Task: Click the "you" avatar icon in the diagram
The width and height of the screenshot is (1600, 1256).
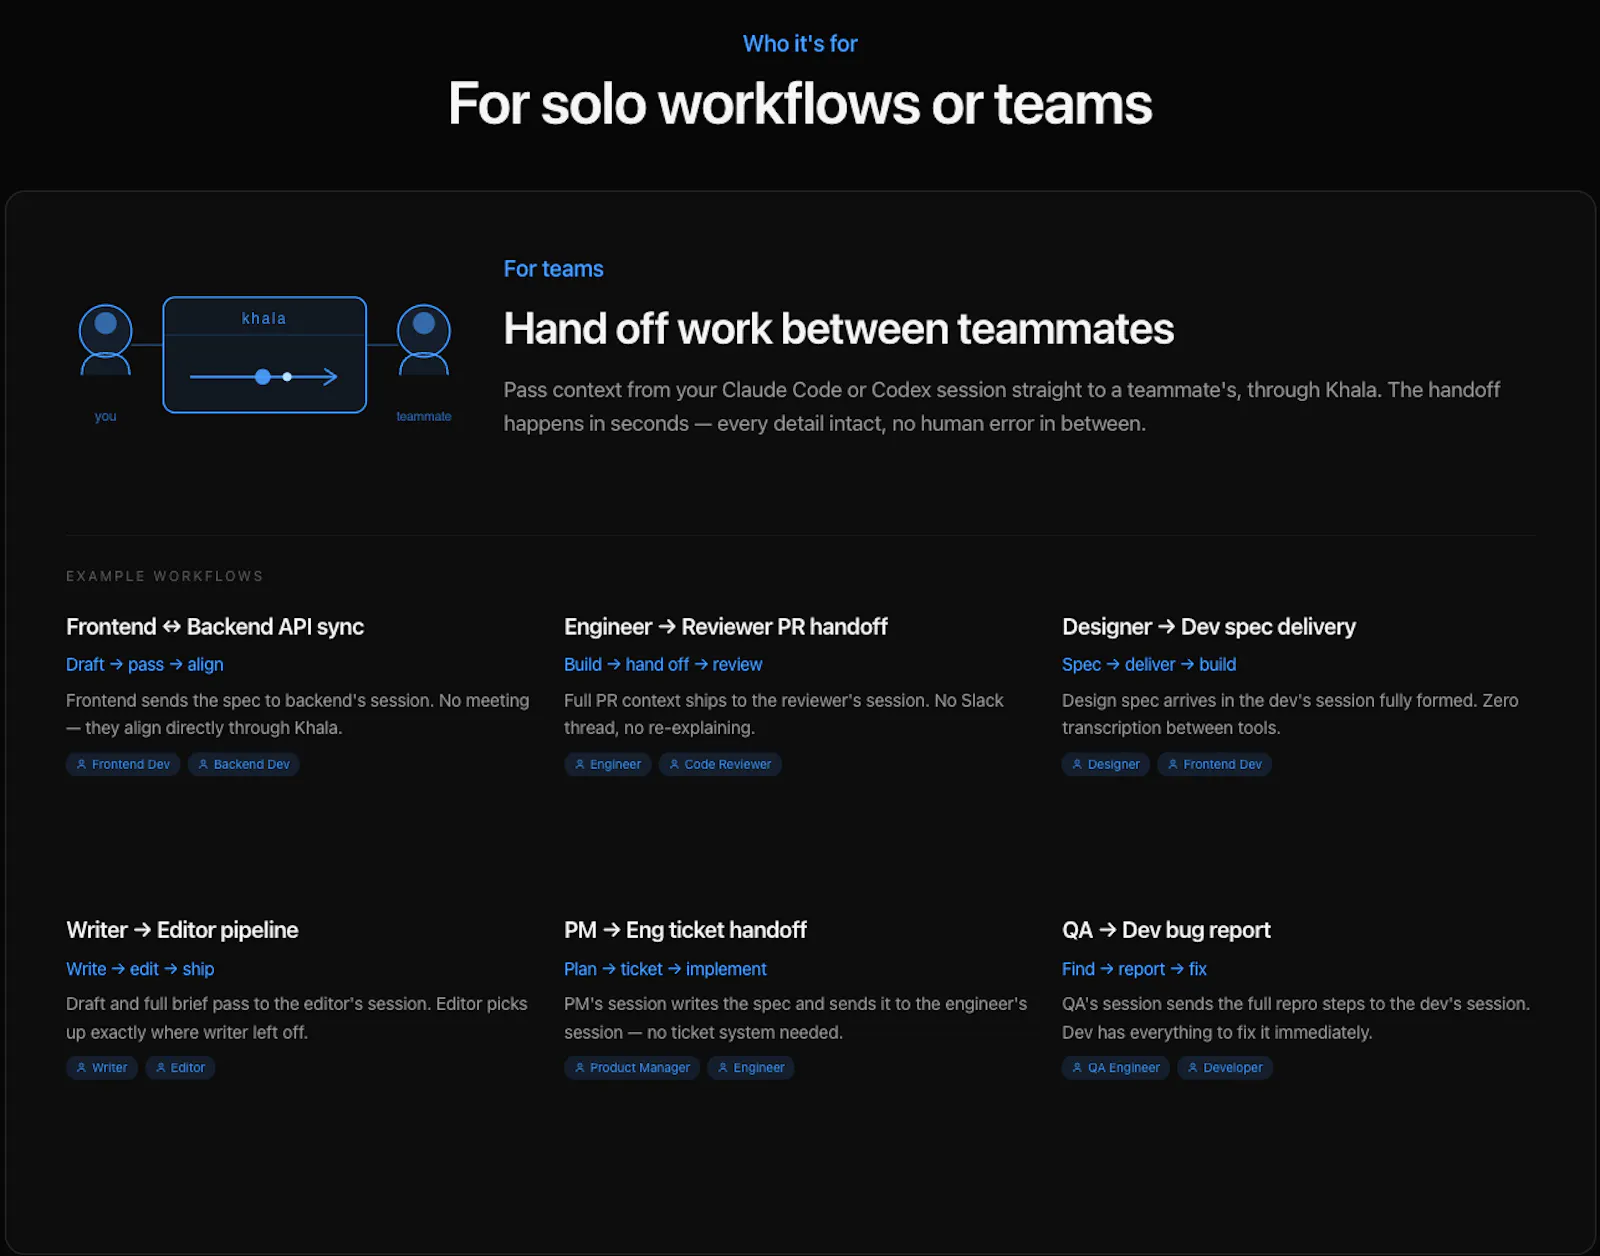Action: pos(105,340)
